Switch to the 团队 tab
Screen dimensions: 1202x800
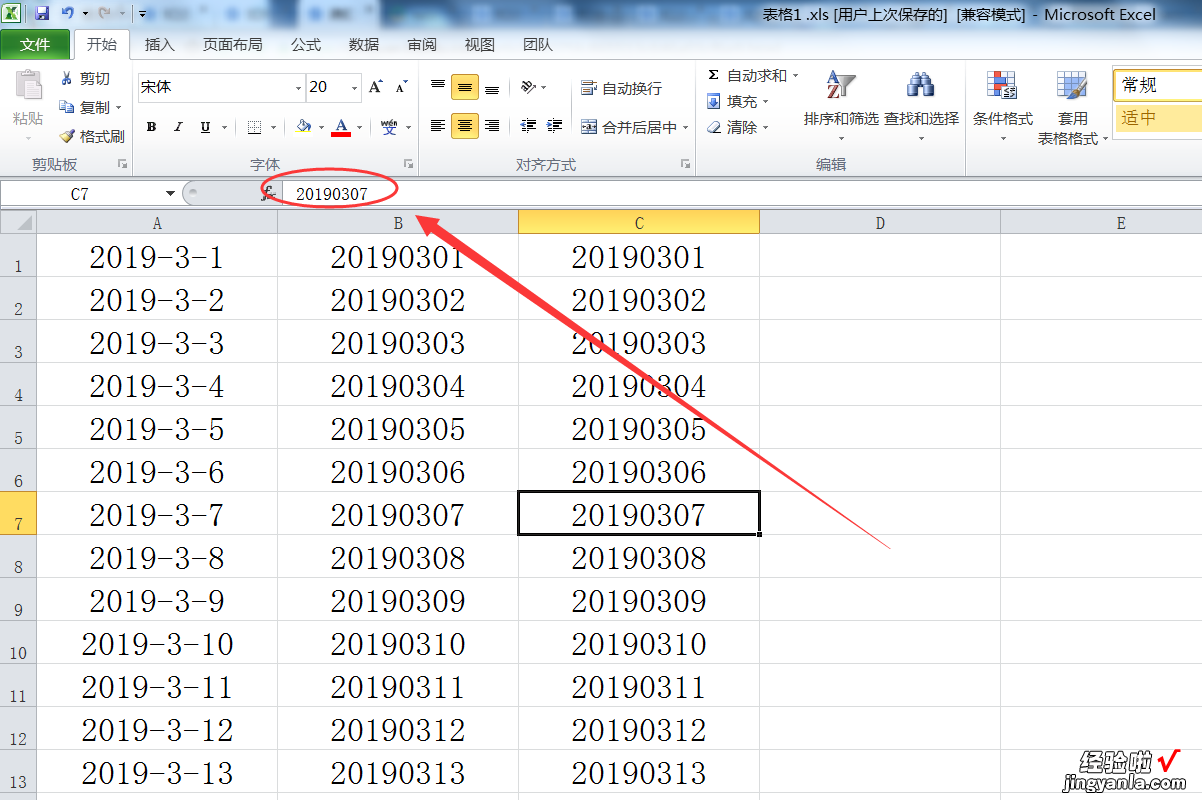[x=538, y=45]
